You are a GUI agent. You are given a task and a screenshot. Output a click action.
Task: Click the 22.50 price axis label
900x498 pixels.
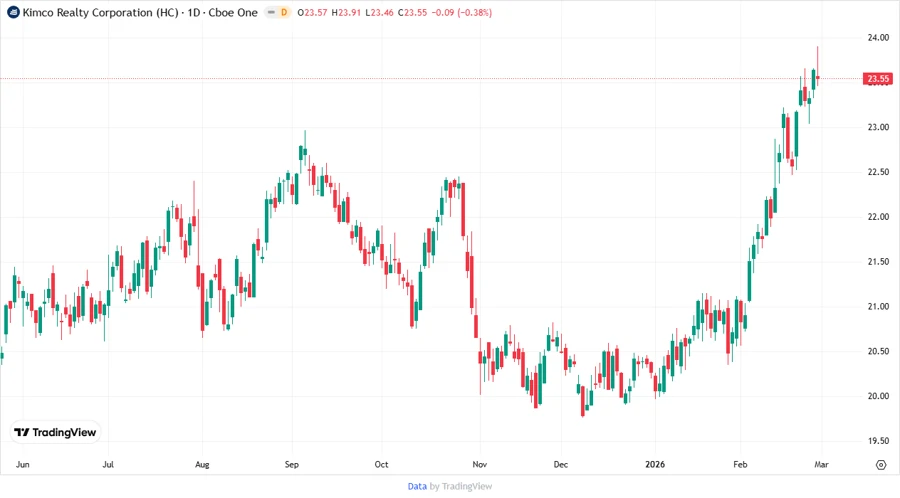click(x=878, y=172)
